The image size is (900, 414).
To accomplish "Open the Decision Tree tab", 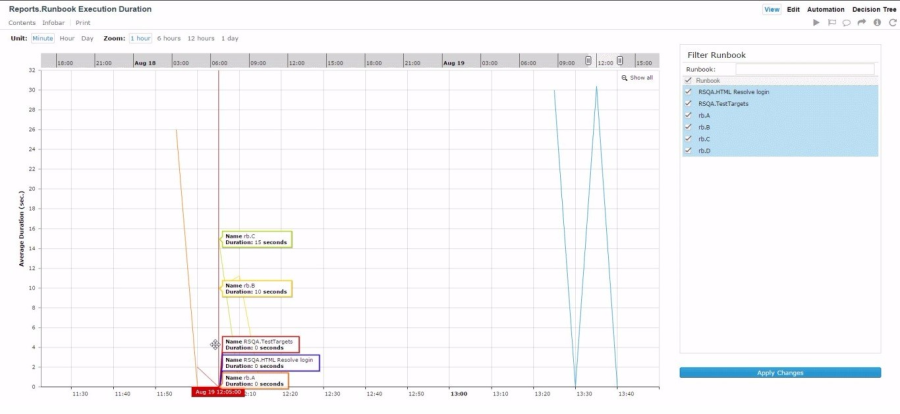I will 874,9.
